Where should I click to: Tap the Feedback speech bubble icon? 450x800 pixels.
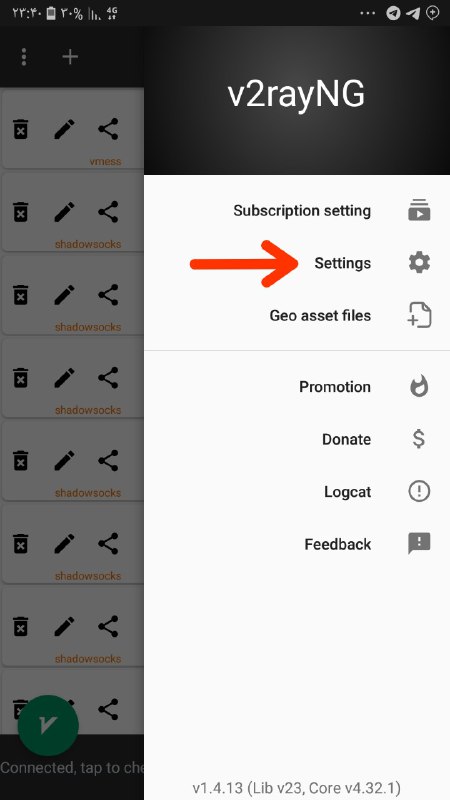(419, 544)
